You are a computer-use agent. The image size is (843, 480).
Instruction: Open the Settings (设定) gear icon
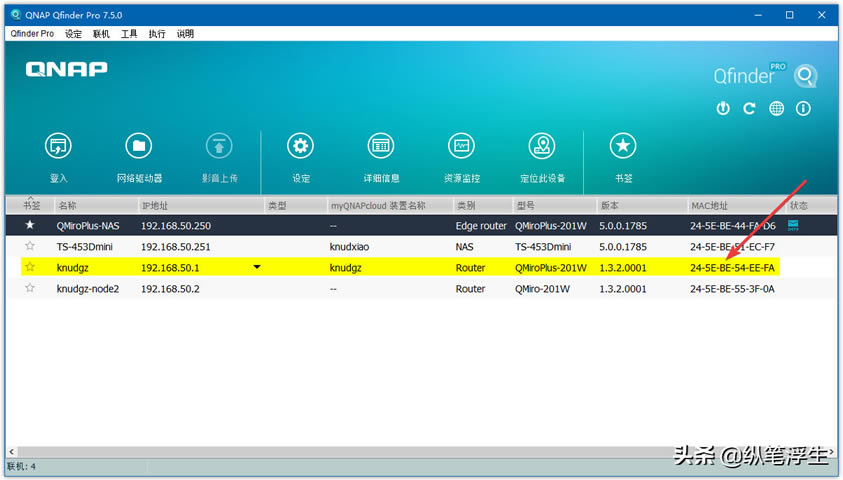(x=300, y=146)
